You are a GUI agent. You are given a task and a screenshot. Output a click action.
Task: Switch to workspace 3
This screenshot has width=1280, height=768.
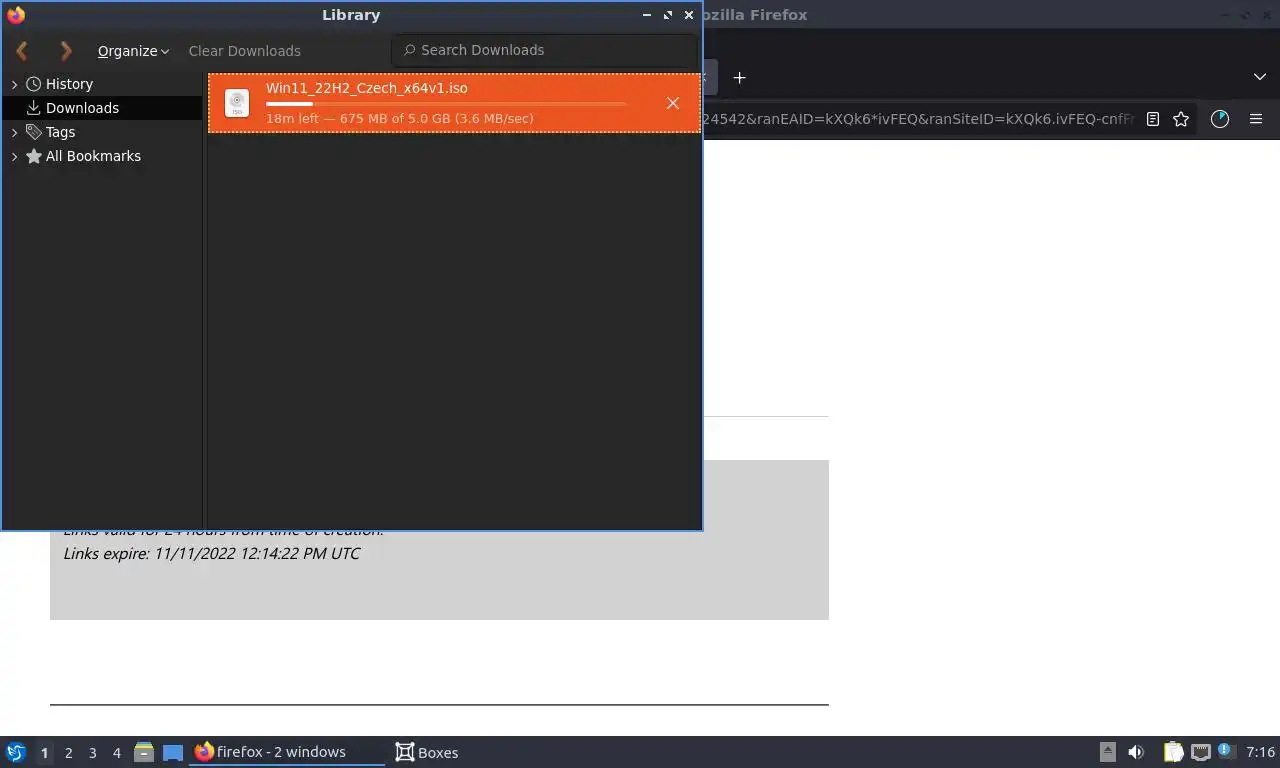[92, 753]
